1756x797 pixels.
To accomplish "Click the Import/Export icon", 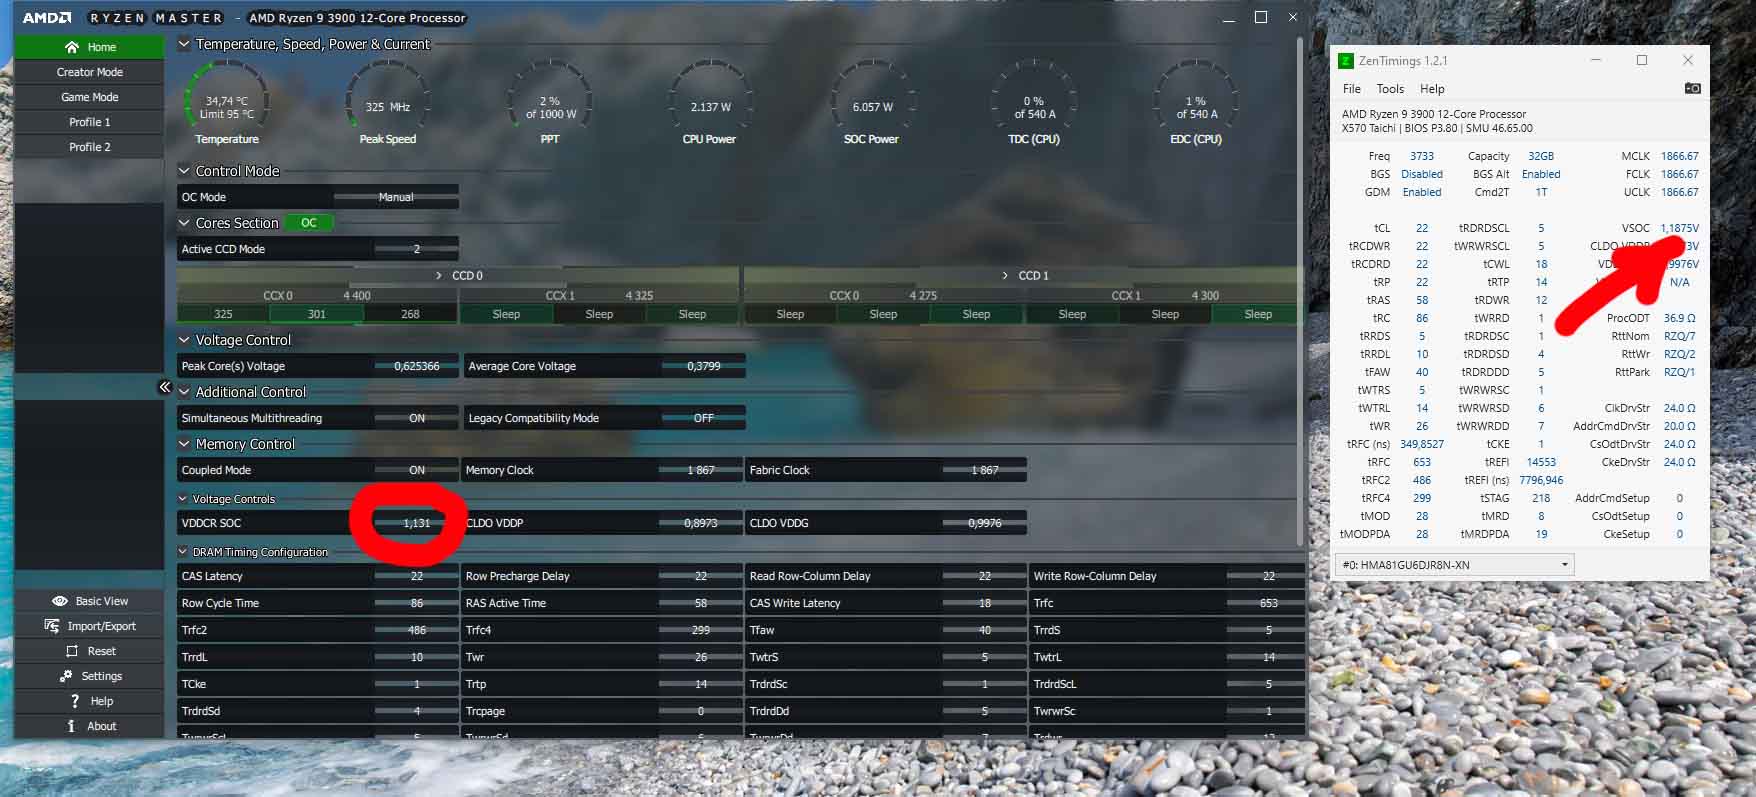I will pos(52,626).
